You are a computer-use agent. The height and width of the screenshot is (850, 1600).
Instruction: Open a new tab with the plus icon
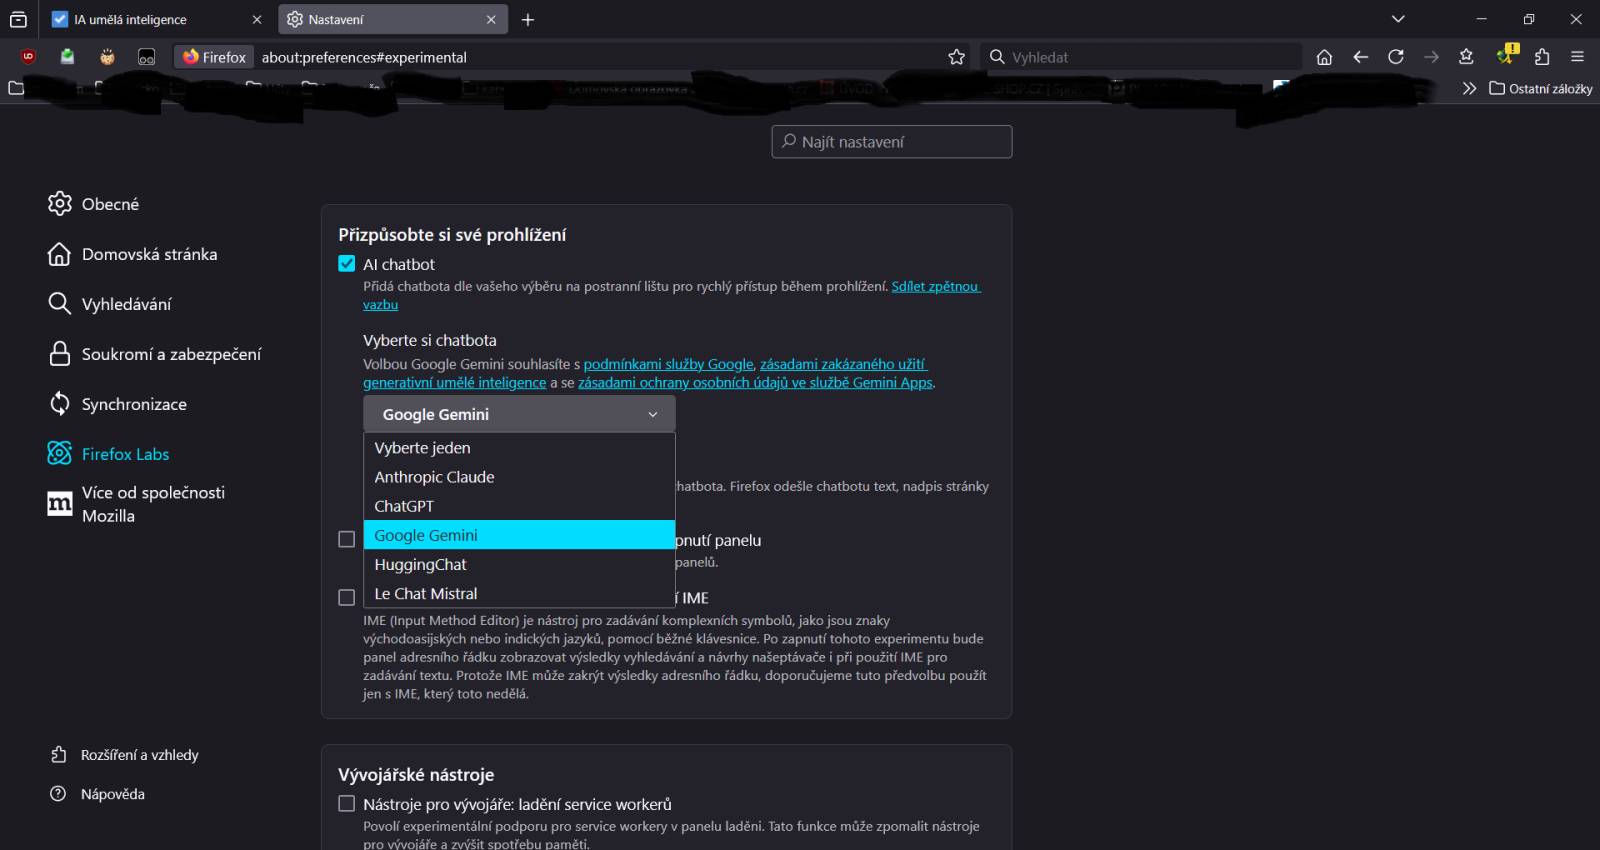click(x=528, y=19)
